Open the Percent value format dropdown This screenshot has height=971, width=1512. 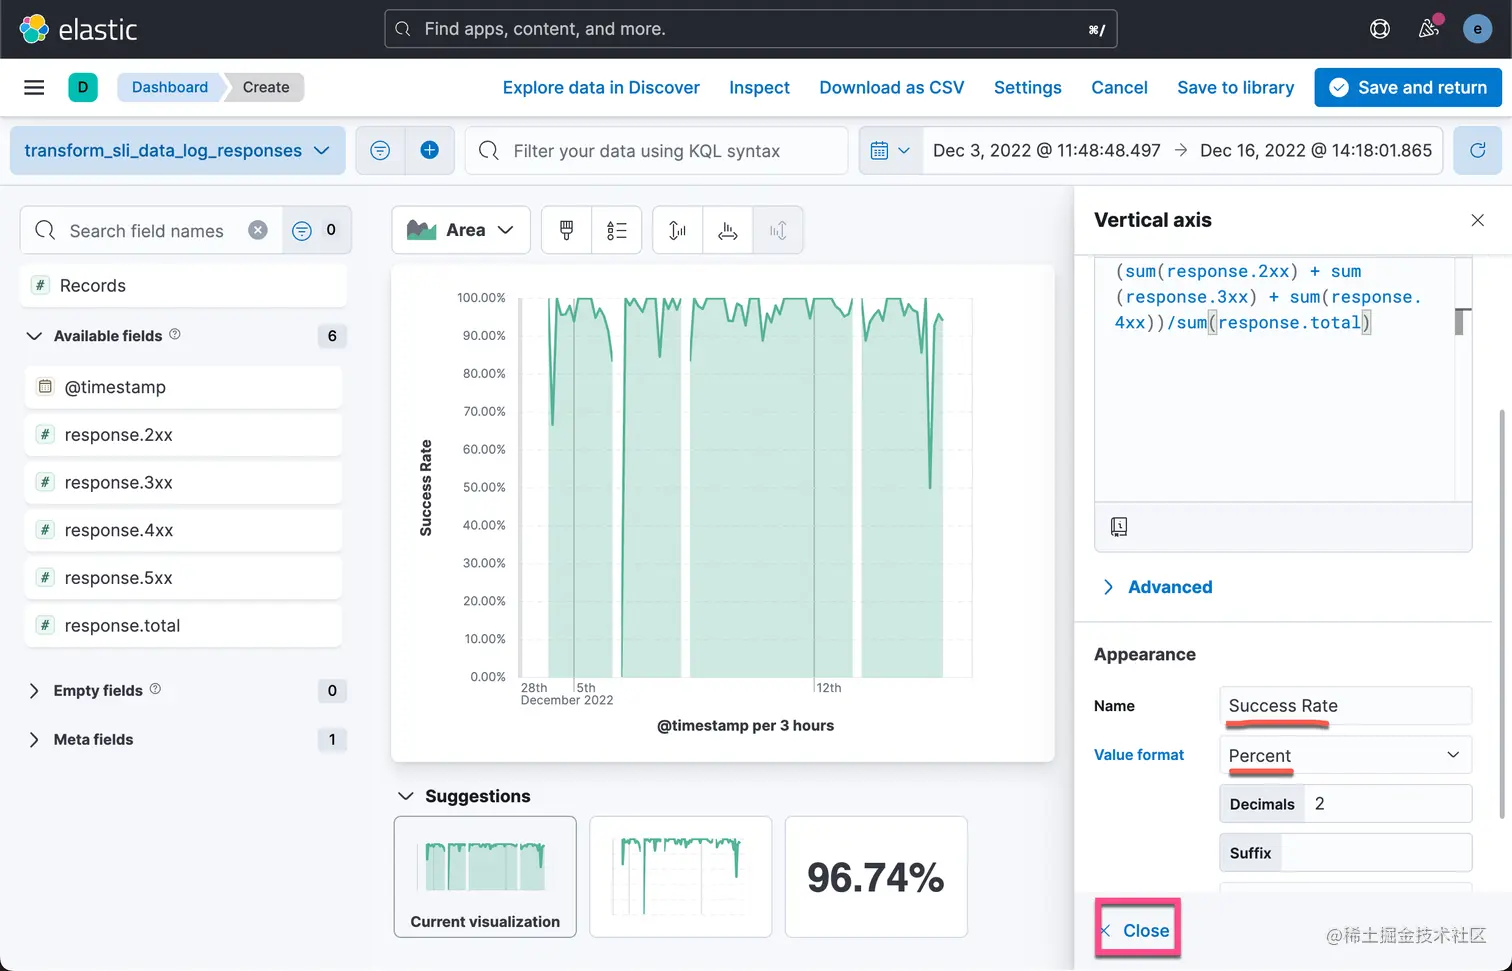(x=1345, y=755)
